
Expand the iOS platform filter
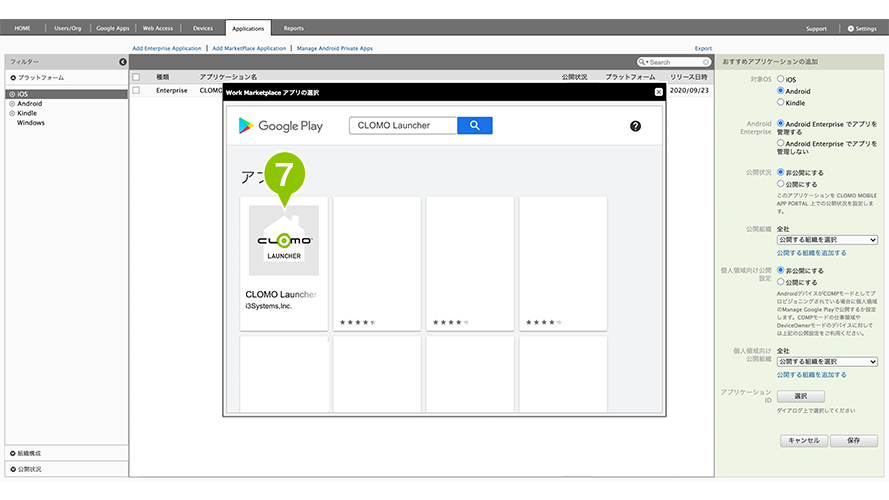[x=12, y=94]
